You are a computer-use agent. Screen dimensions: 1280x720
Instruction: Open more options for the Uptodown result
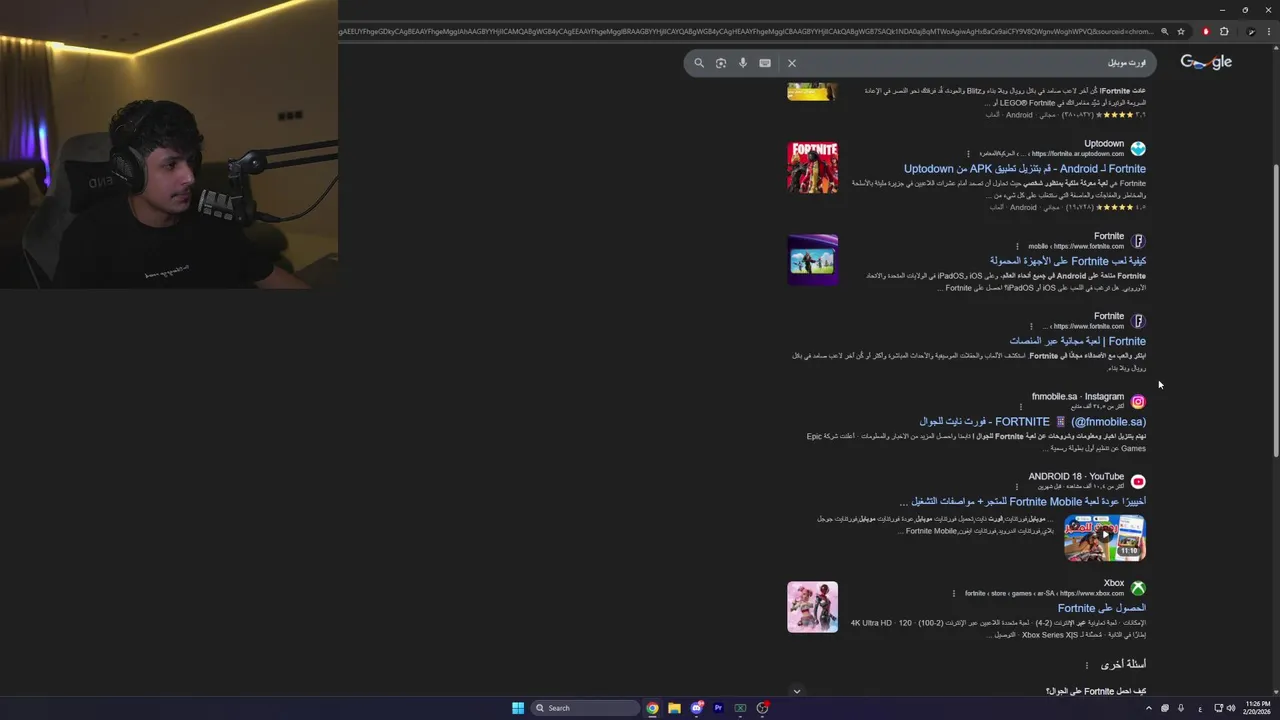[968, 154]
